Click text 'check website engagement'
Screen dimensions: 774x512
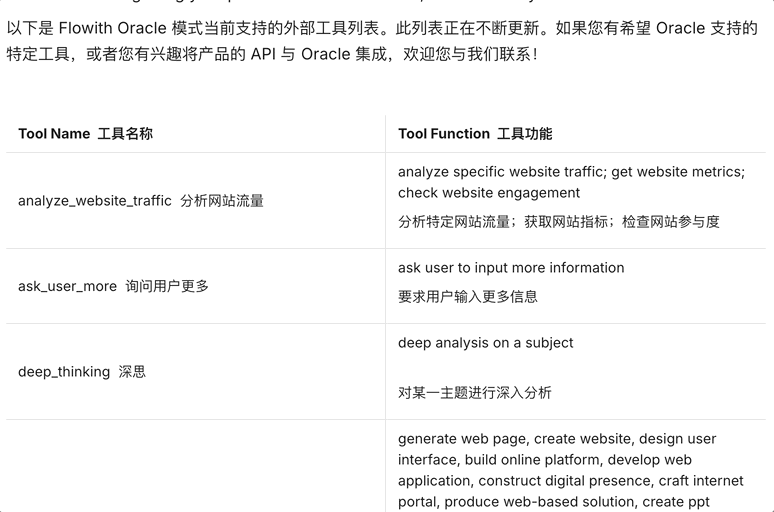(489, 193)
